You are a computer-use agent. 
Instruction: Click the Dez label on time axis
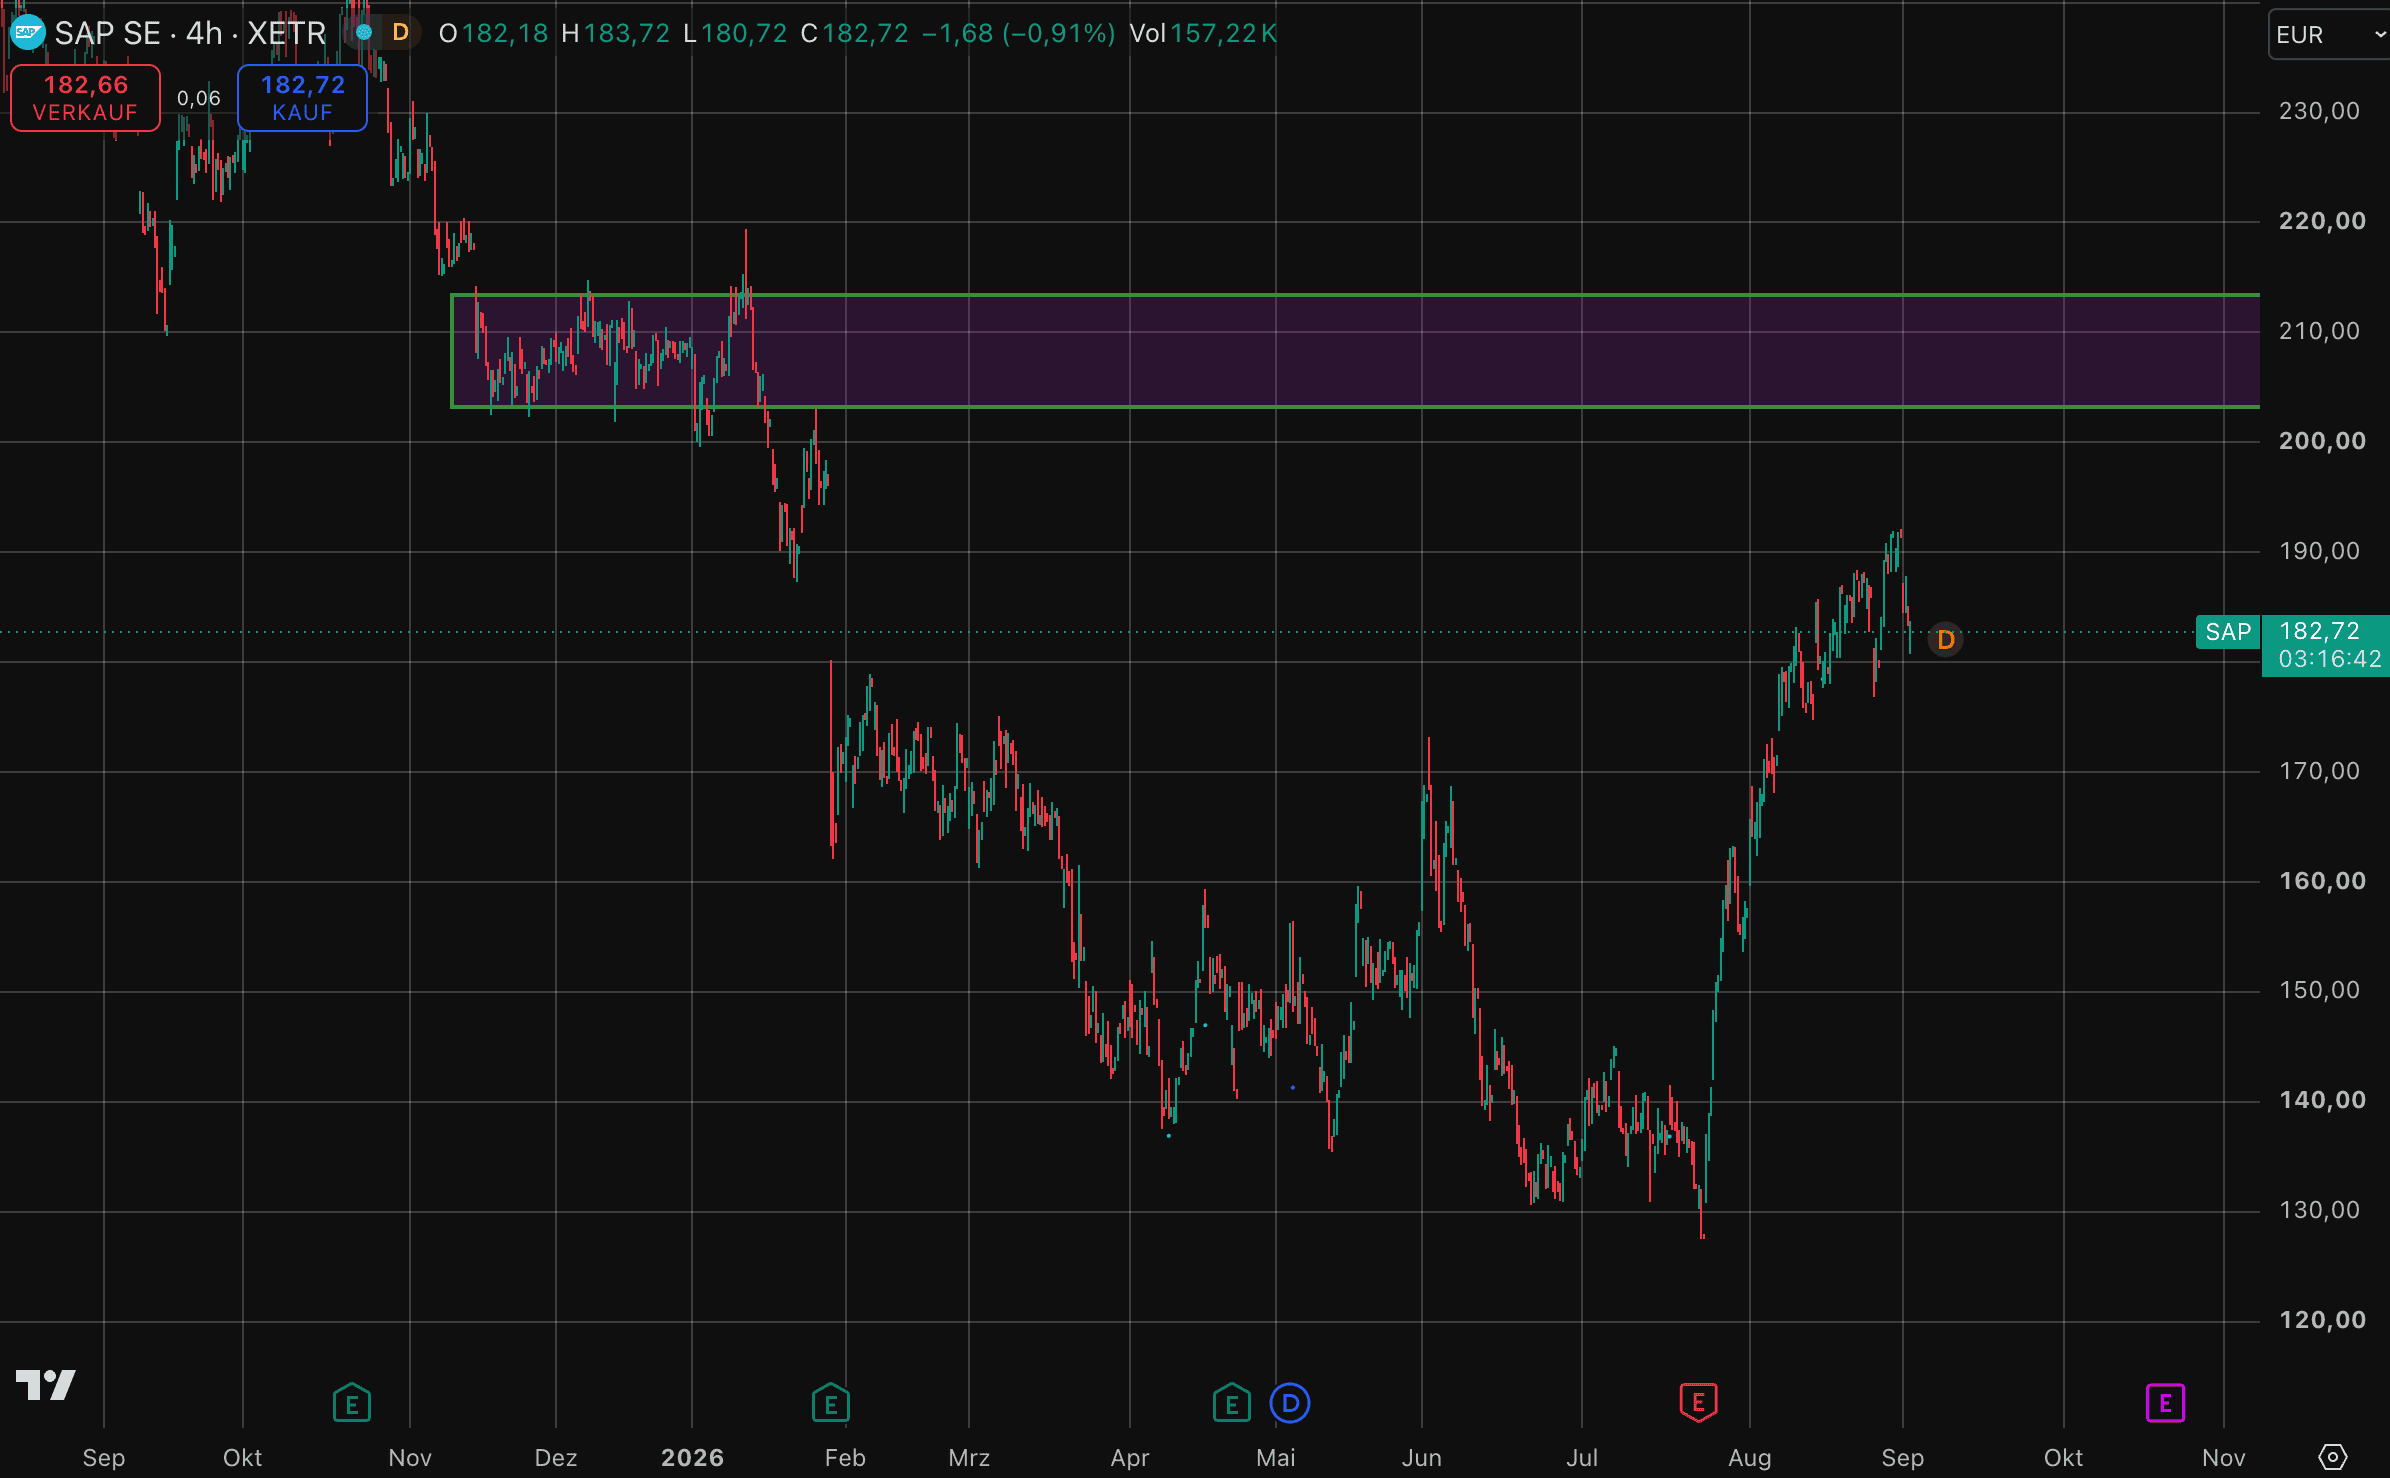[x=556, y=1457]
